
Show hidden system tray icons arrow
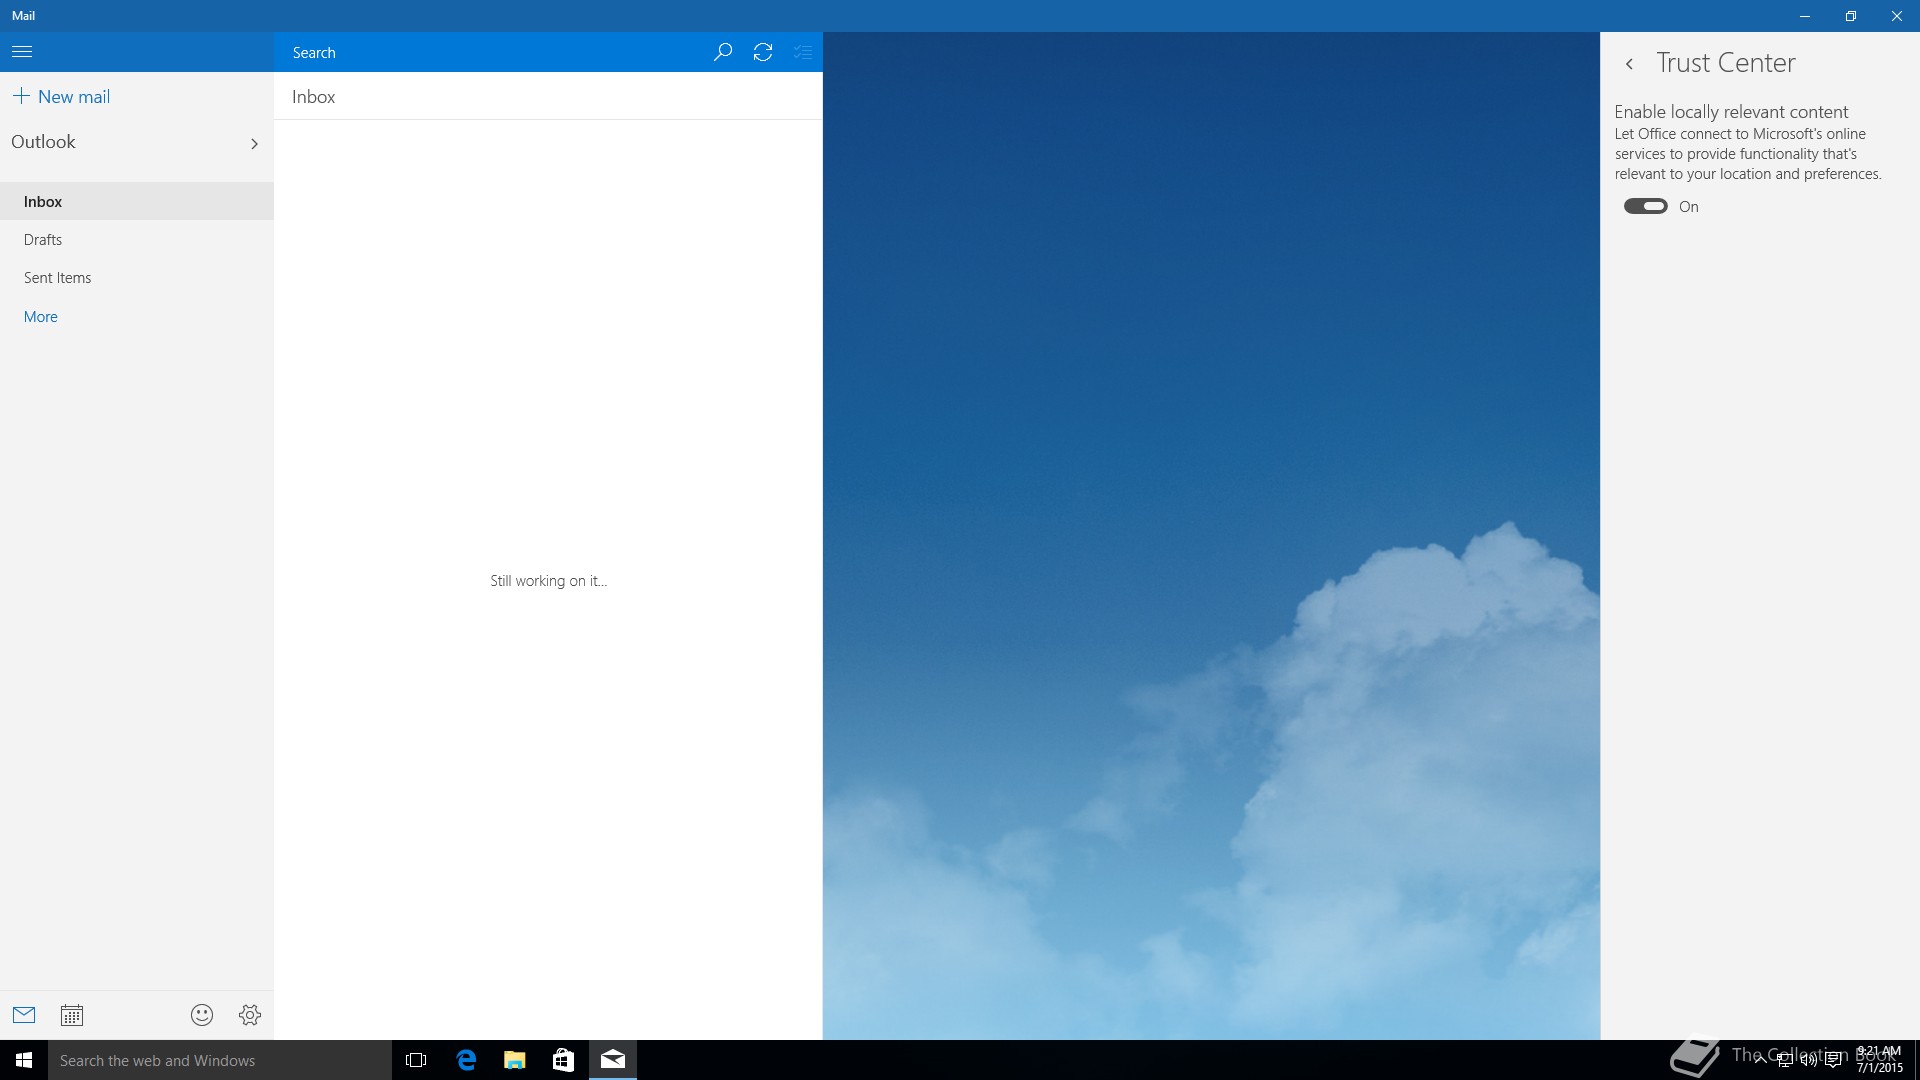[1760, 1060]
